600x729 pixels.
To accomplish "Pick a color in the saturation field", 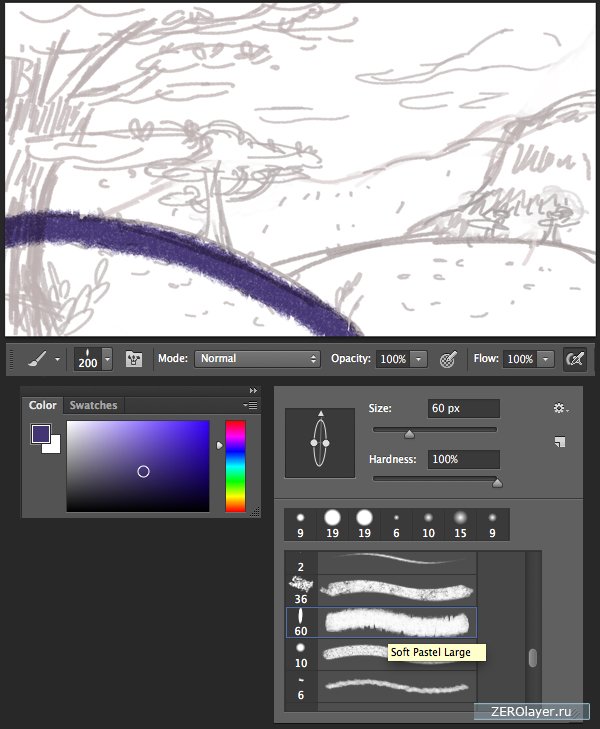I will pyautogui.click(x=138, y=466).
